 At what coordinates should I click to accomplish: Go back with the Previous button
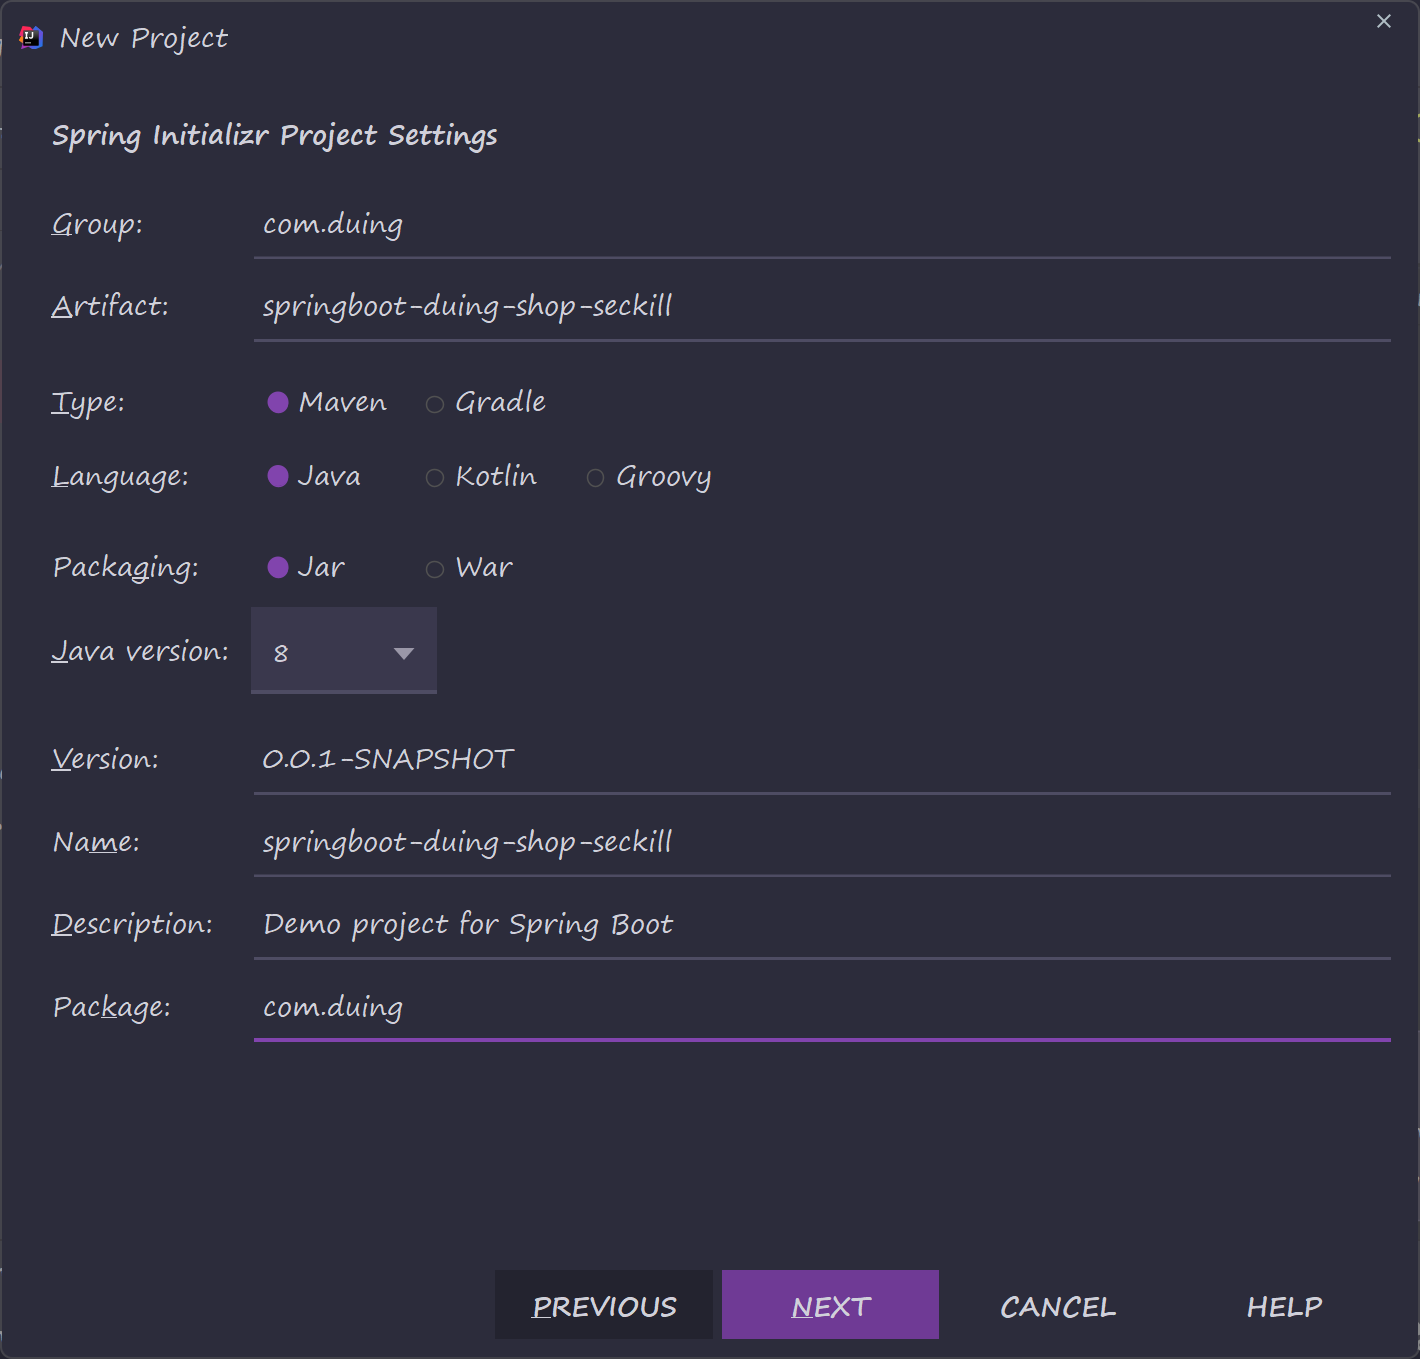point(604,1305)
